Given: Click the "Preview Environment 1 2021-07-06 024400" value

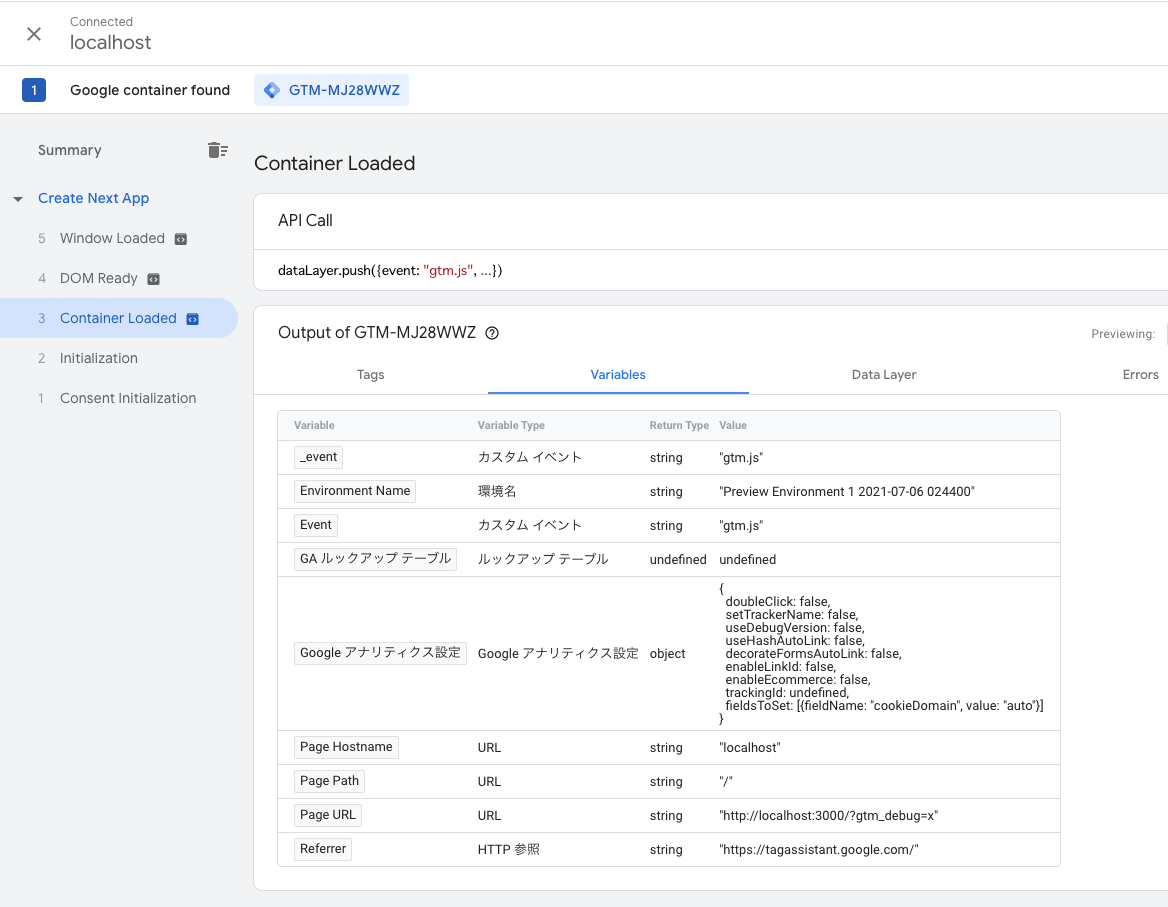Looking at the screenshot, I should [x=846, y=491].
